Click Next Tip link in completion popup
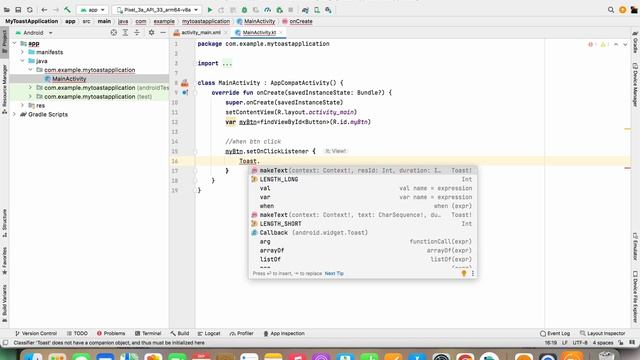The width and height of the screenshot is (640, 360). click(334, 273)
